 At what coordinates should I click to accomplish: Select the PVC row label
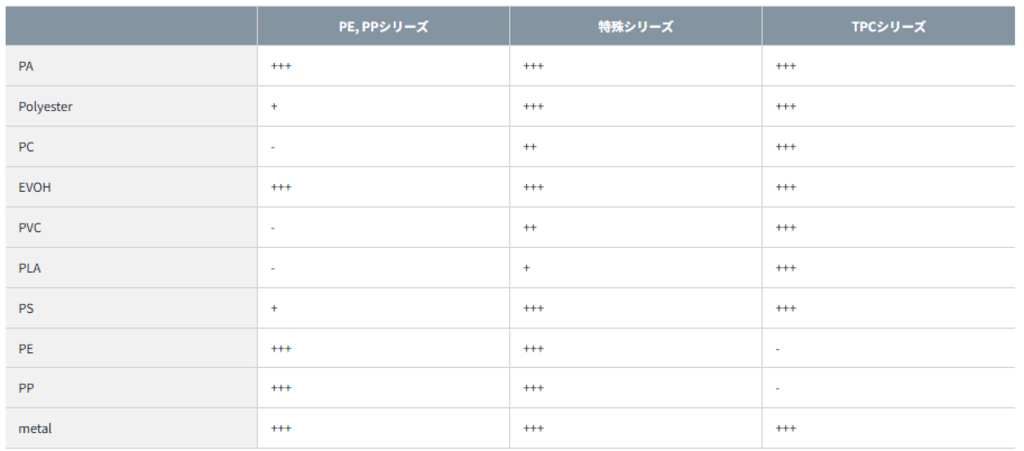30,227
